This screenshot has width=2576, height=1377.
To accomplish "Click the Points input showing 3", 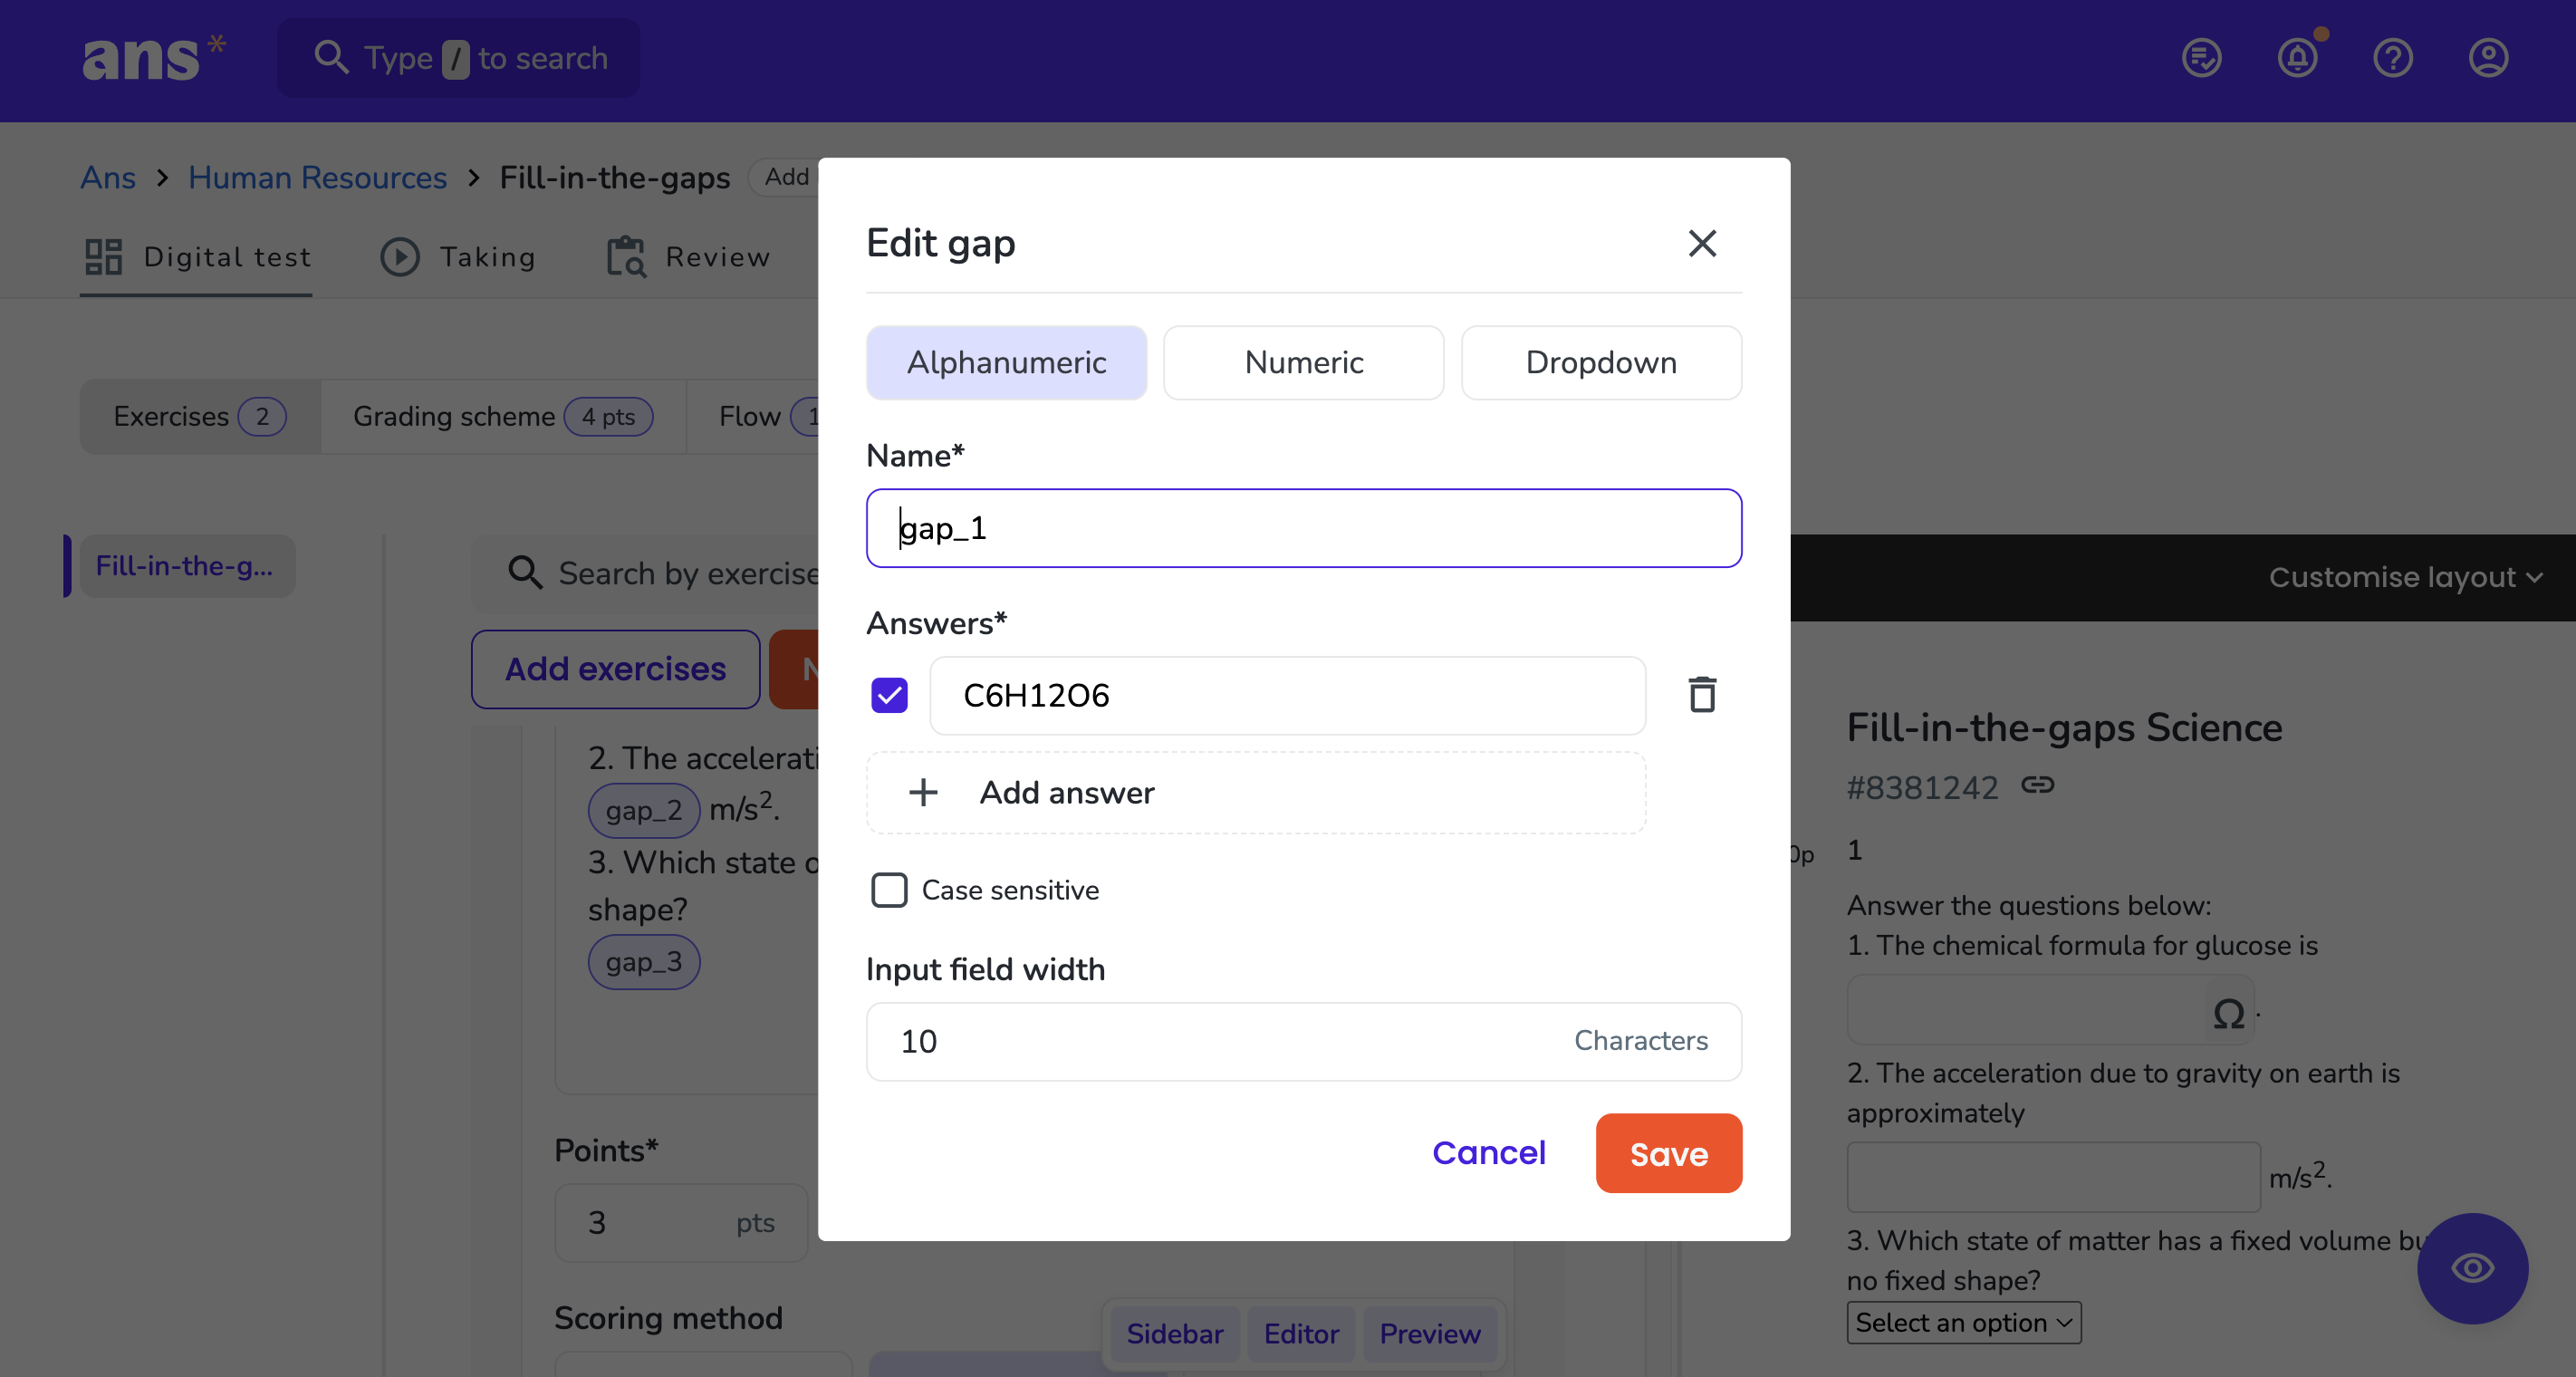I will pos(681,1222).
